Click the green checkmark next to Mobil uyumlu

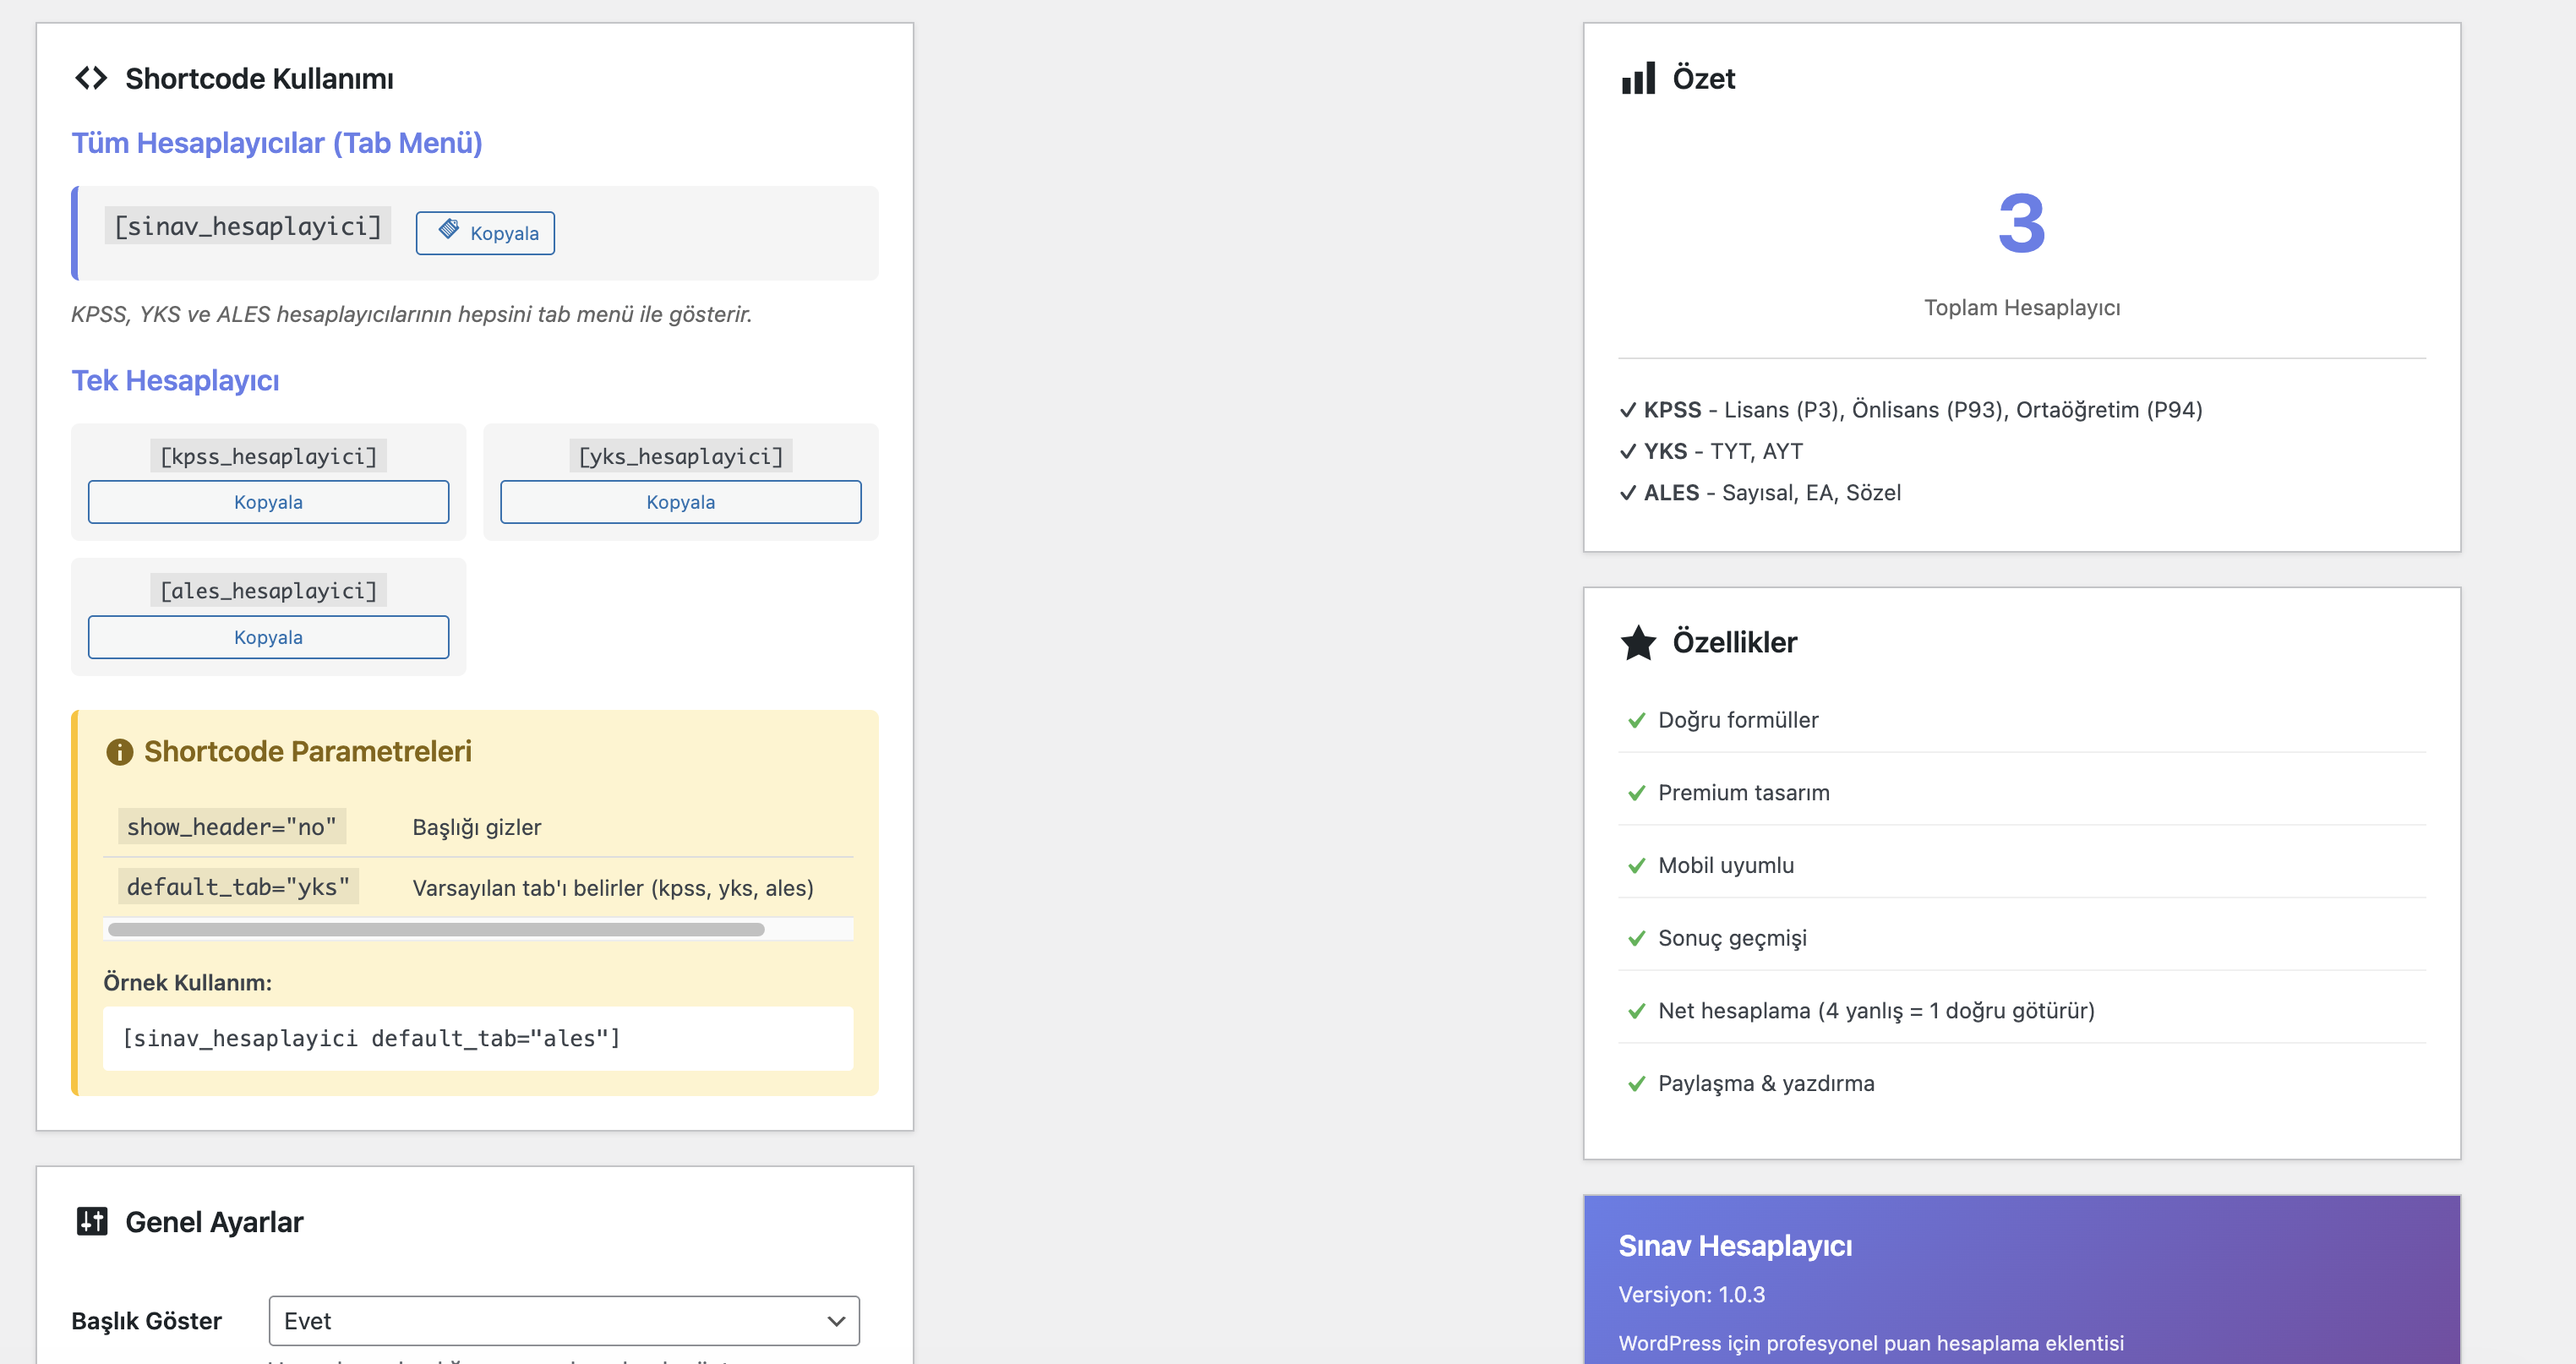[x=1636, y=865]
